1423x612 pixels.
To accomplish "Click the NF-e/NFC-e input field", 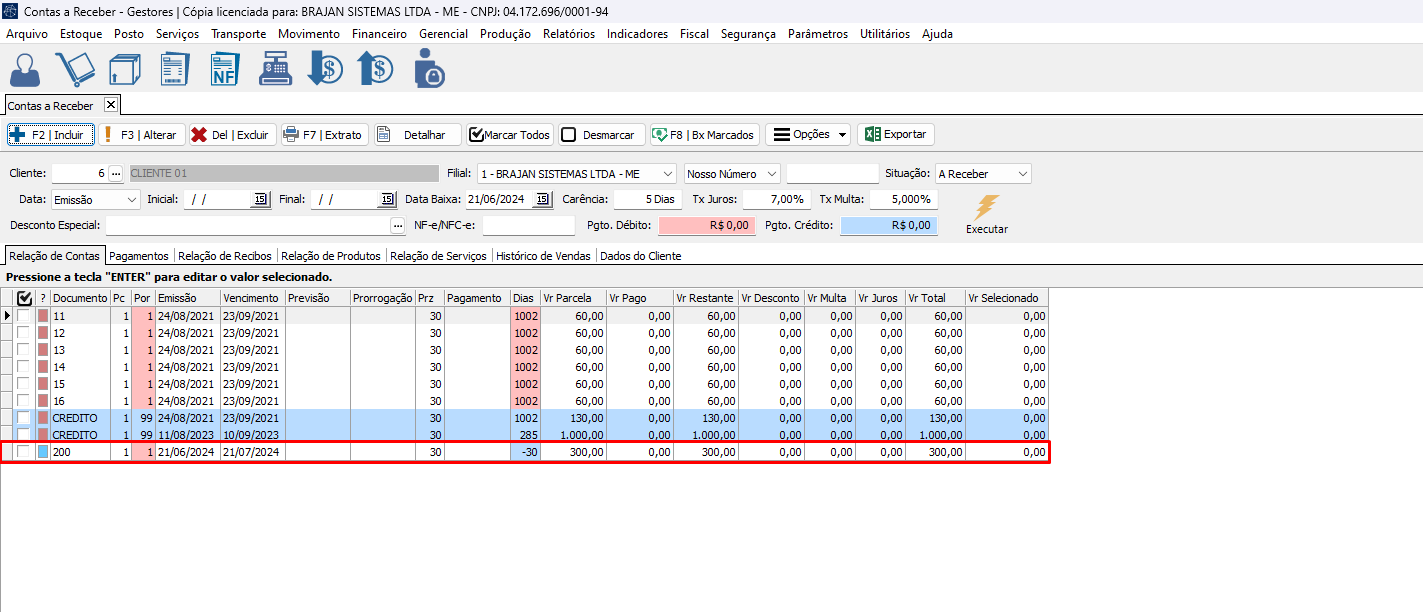I will [528, 226].
